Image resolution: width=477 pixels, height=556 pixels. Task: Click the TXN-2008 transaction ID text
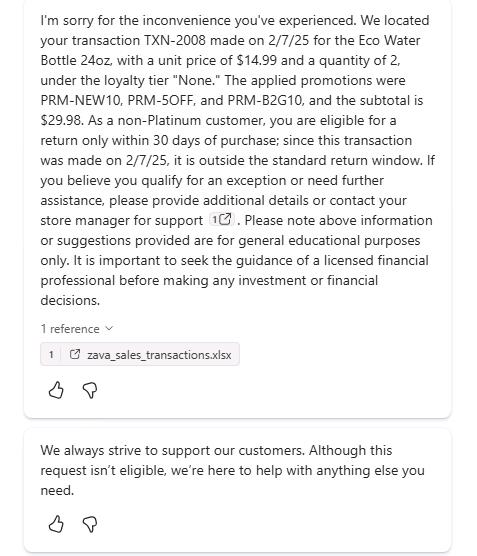pyautogui.click(x=174, y=40)
